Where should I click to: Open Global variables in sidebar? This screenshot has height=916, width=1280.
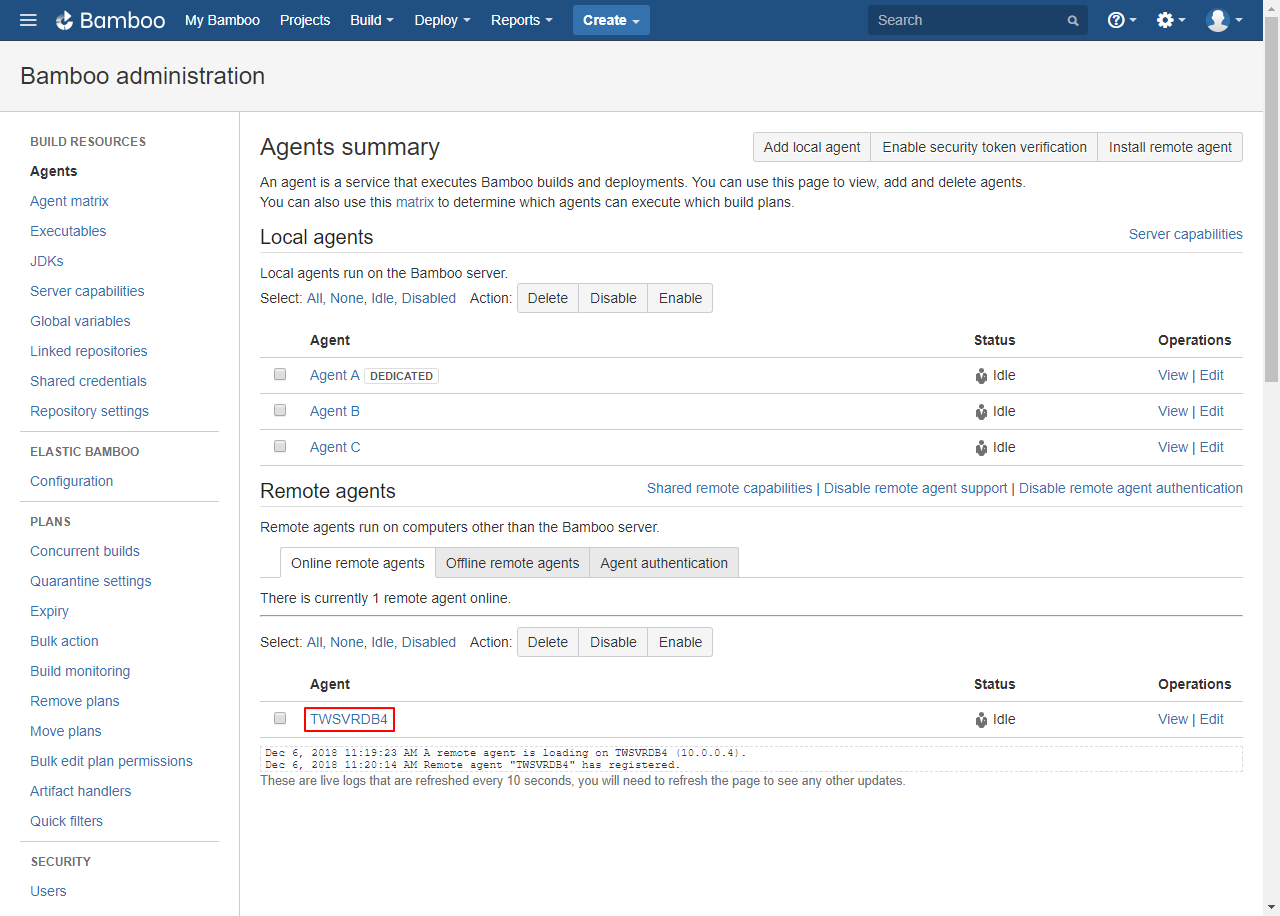(x=80, y=321)
